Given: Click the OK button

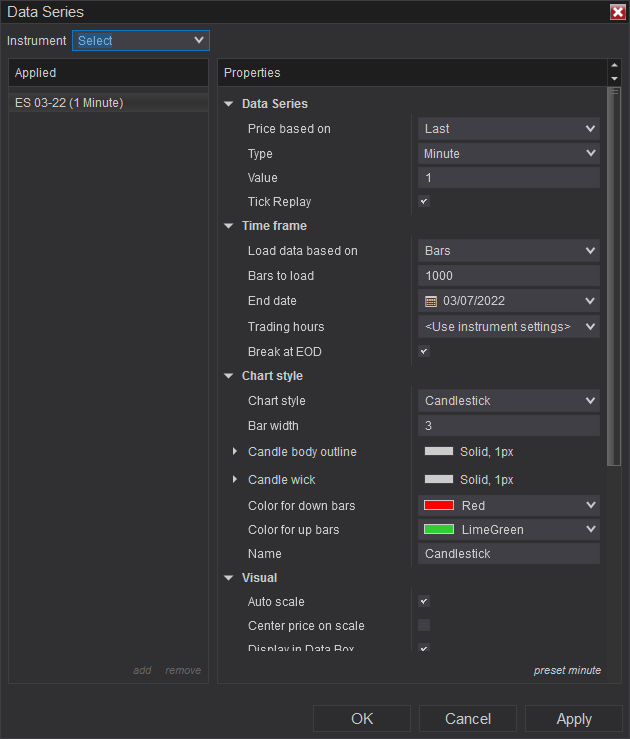Looking at the screenshot, I should (x=362, y=719).
